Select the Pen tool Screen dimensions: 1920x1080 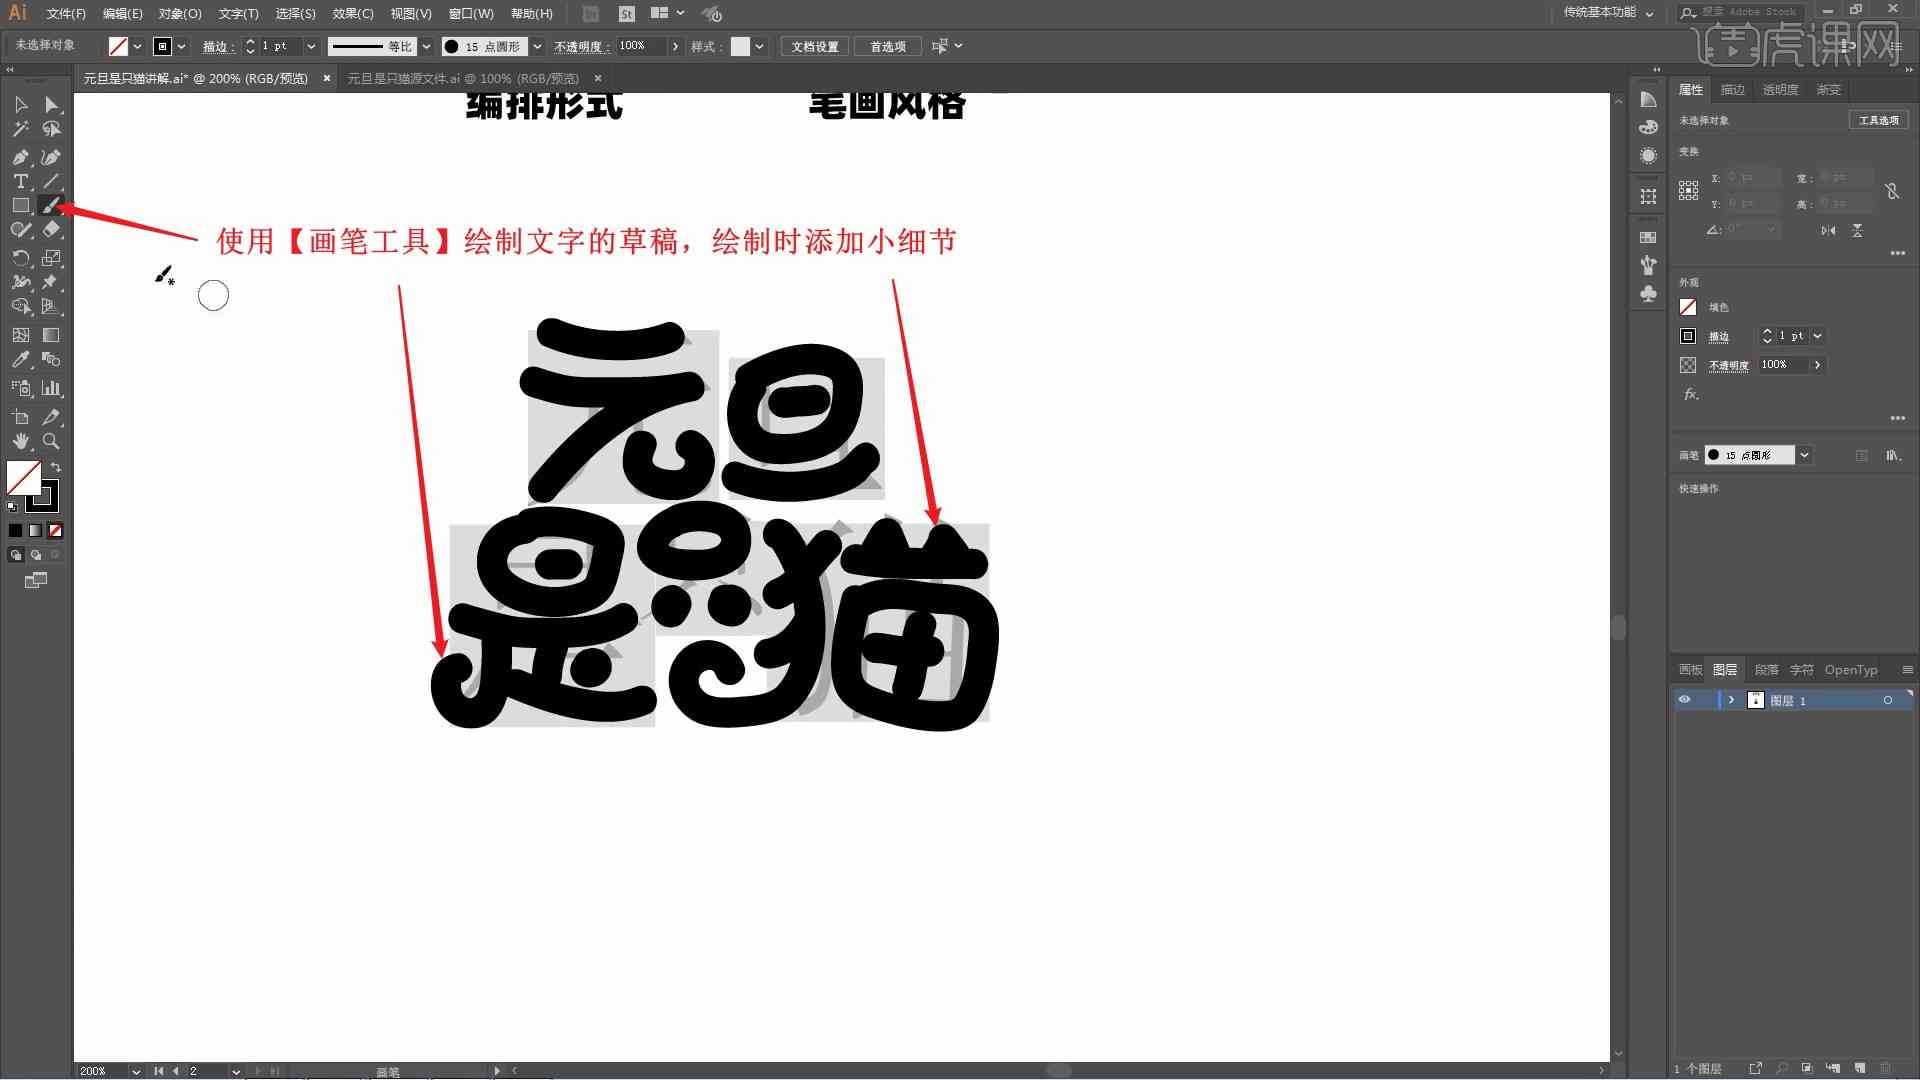pos(18,156)
